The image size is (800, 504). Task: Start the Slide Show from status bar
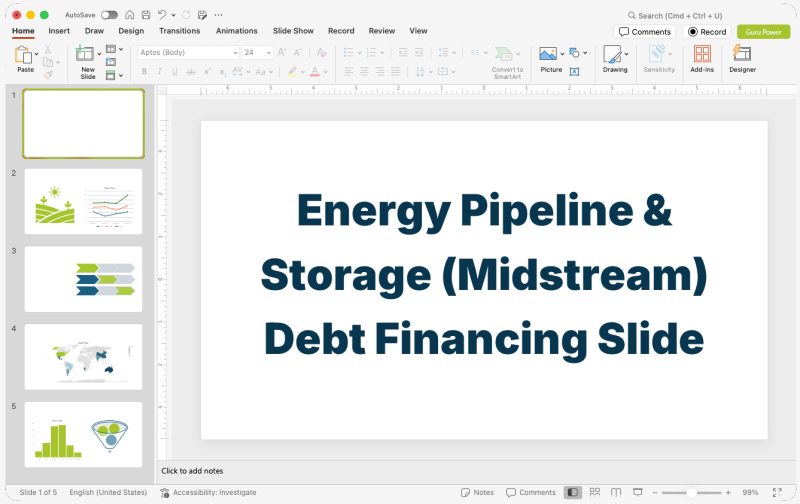coord(637,492)
